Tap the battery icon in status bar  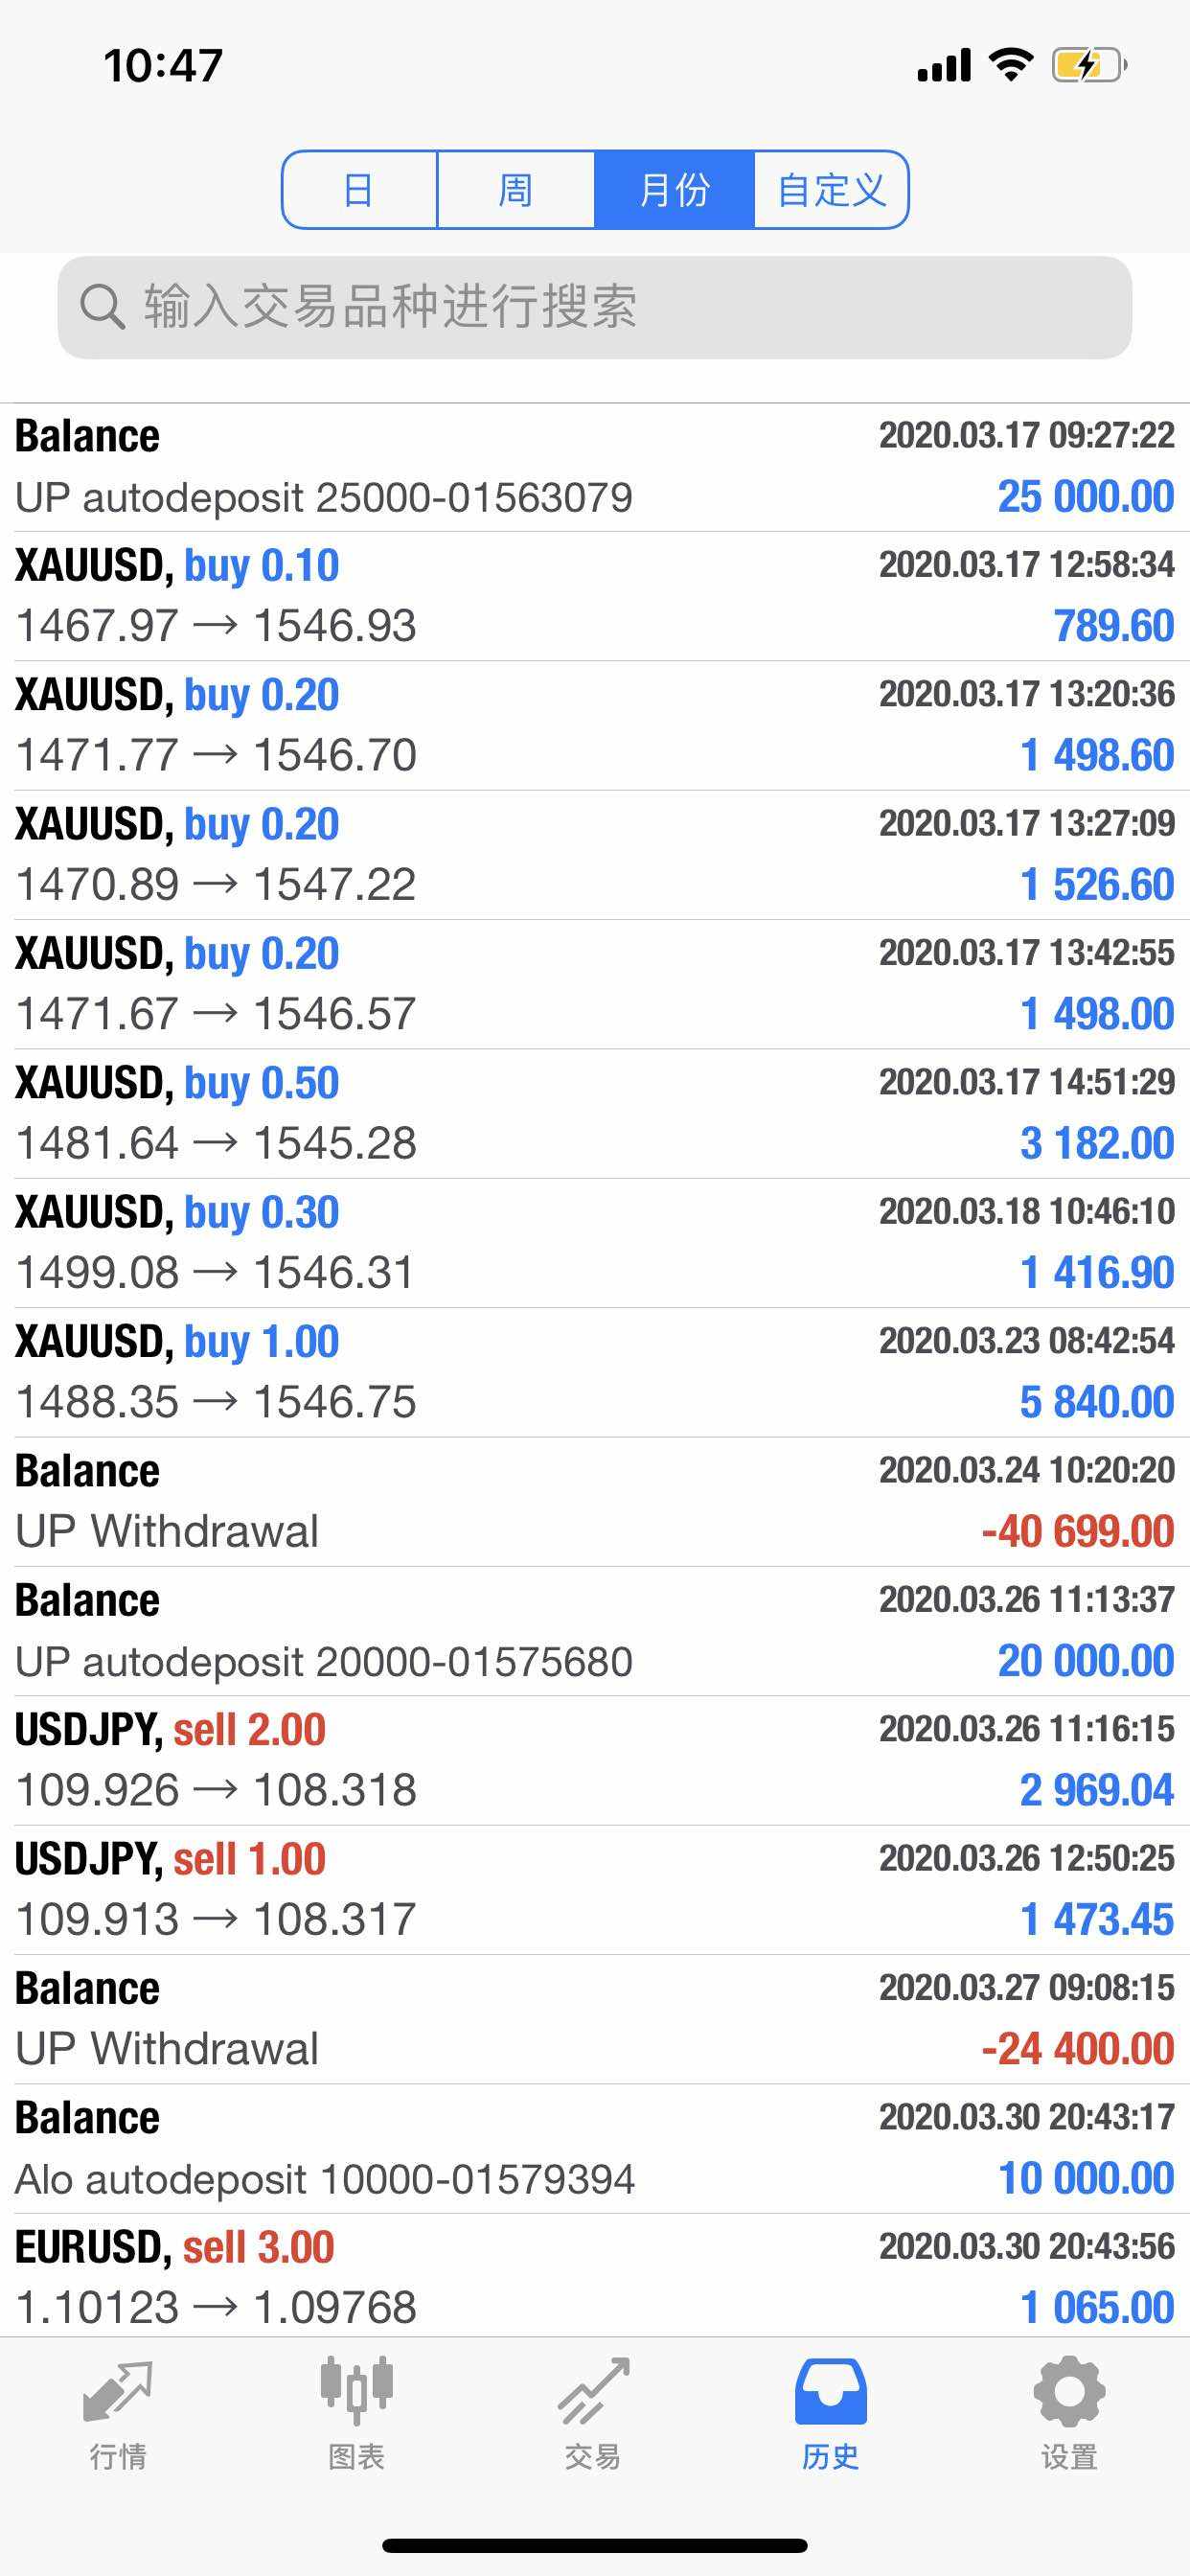pos(1089,66)
